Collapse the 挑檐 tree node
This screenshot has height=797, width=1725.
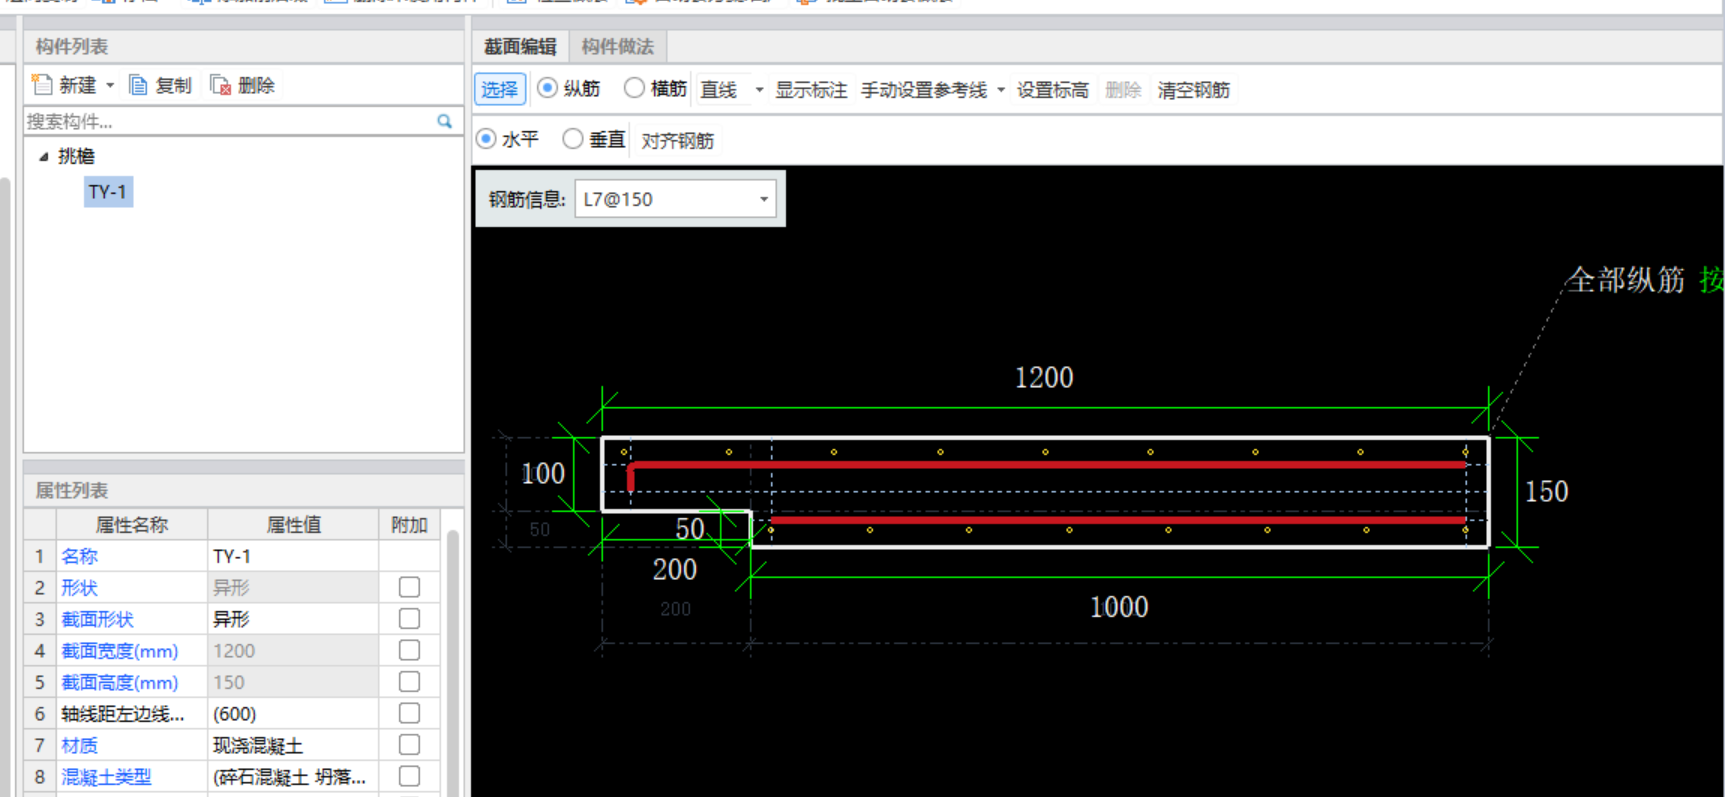(x=43, y=156)
